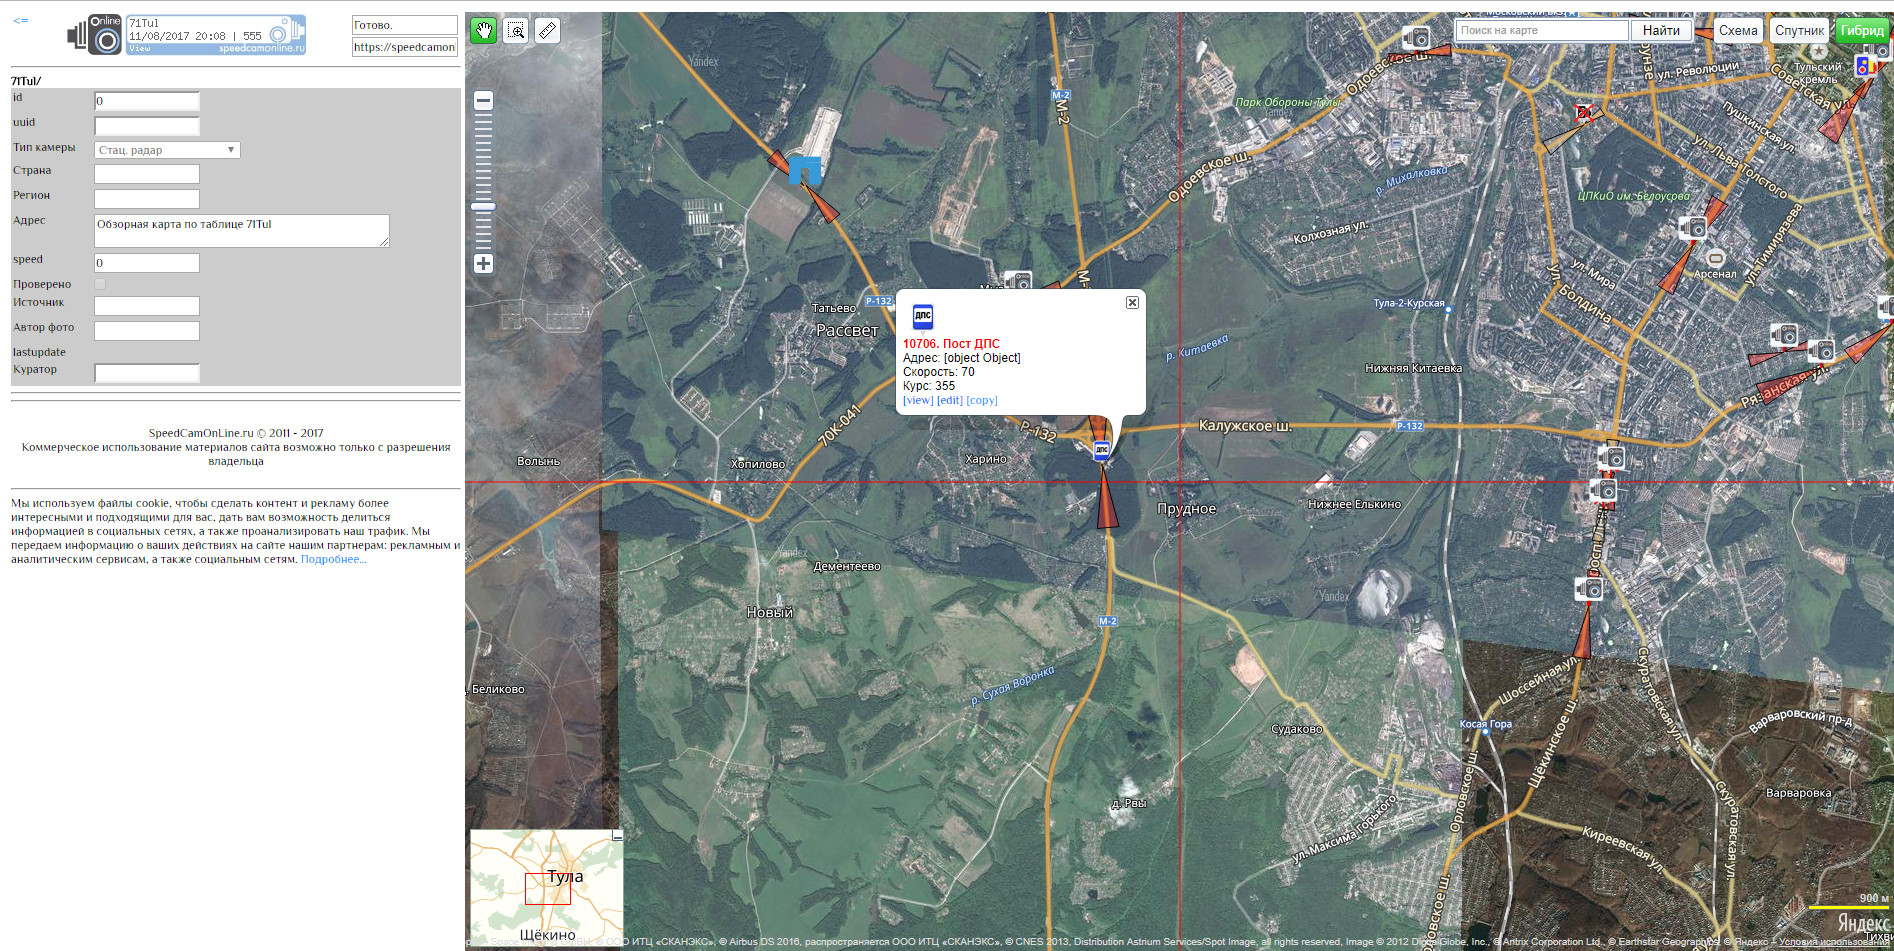Click the map zoom level slider handle

pos(483,206)
